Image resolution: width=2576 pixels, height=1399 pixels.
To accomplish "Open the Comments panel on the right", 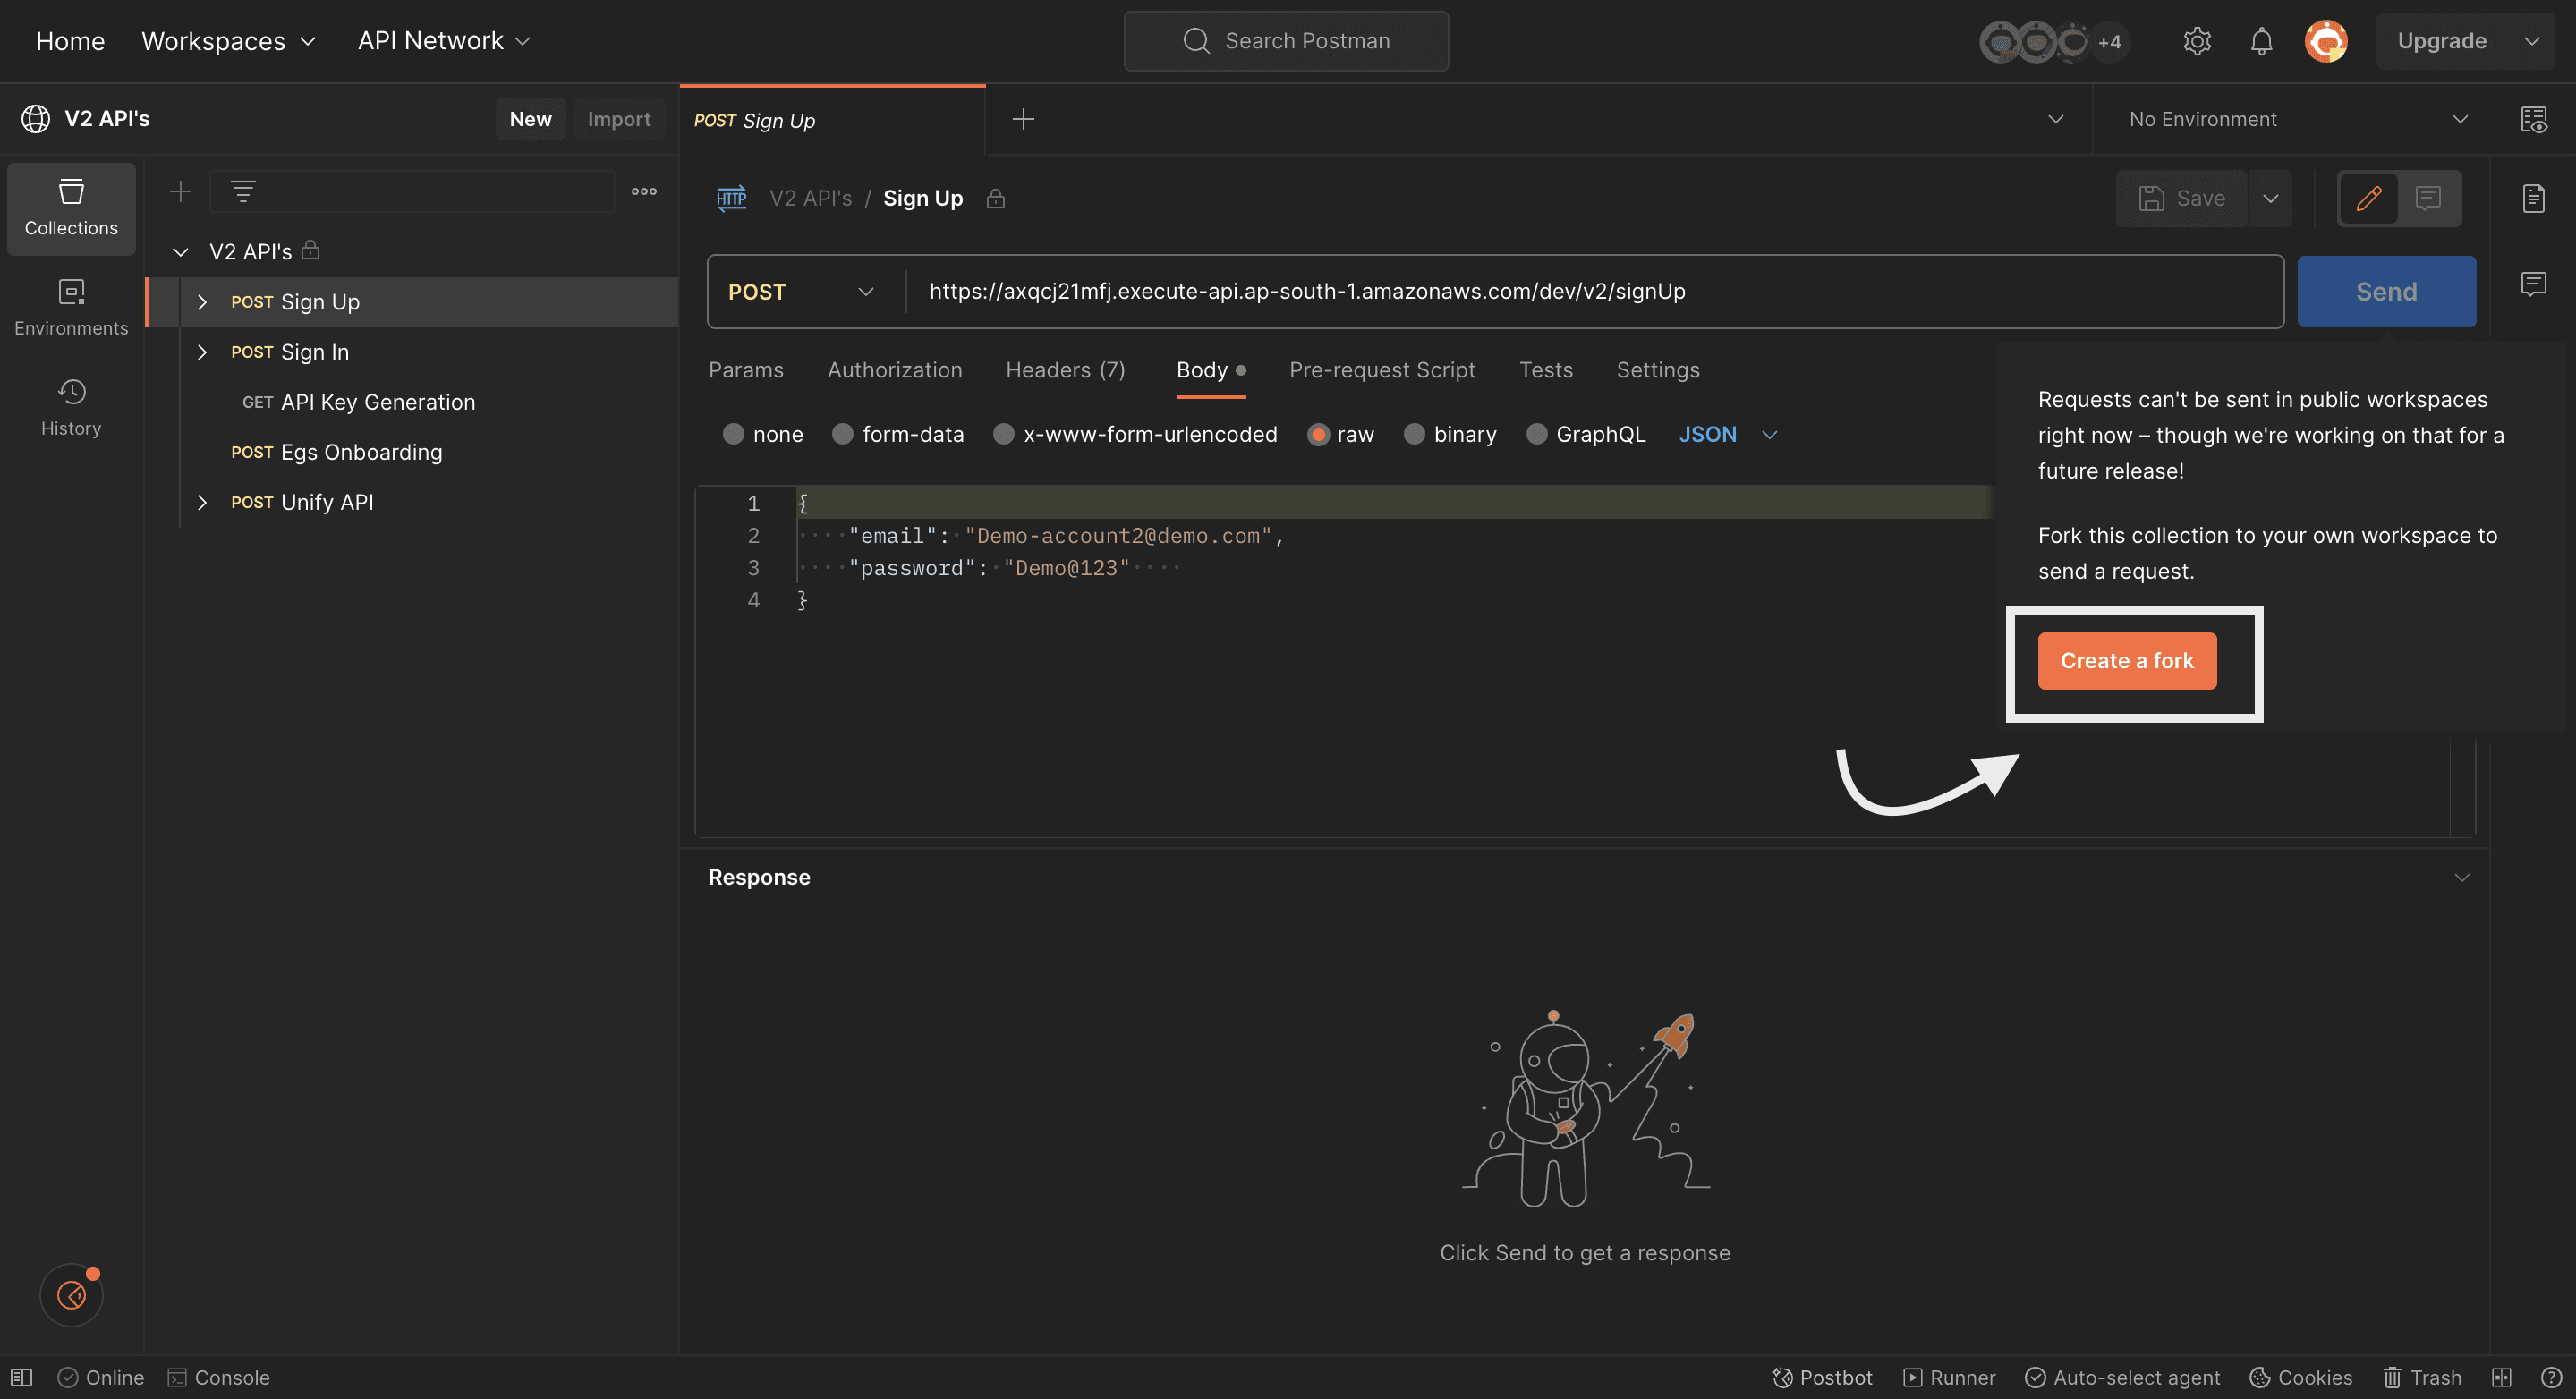I will click(x=2534, y=283).
